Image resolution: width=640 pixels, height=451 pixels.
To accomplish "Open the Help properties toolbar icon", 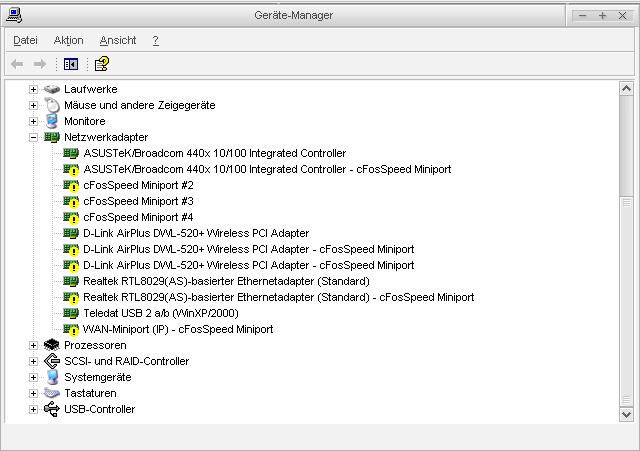I will pos(102,64).
